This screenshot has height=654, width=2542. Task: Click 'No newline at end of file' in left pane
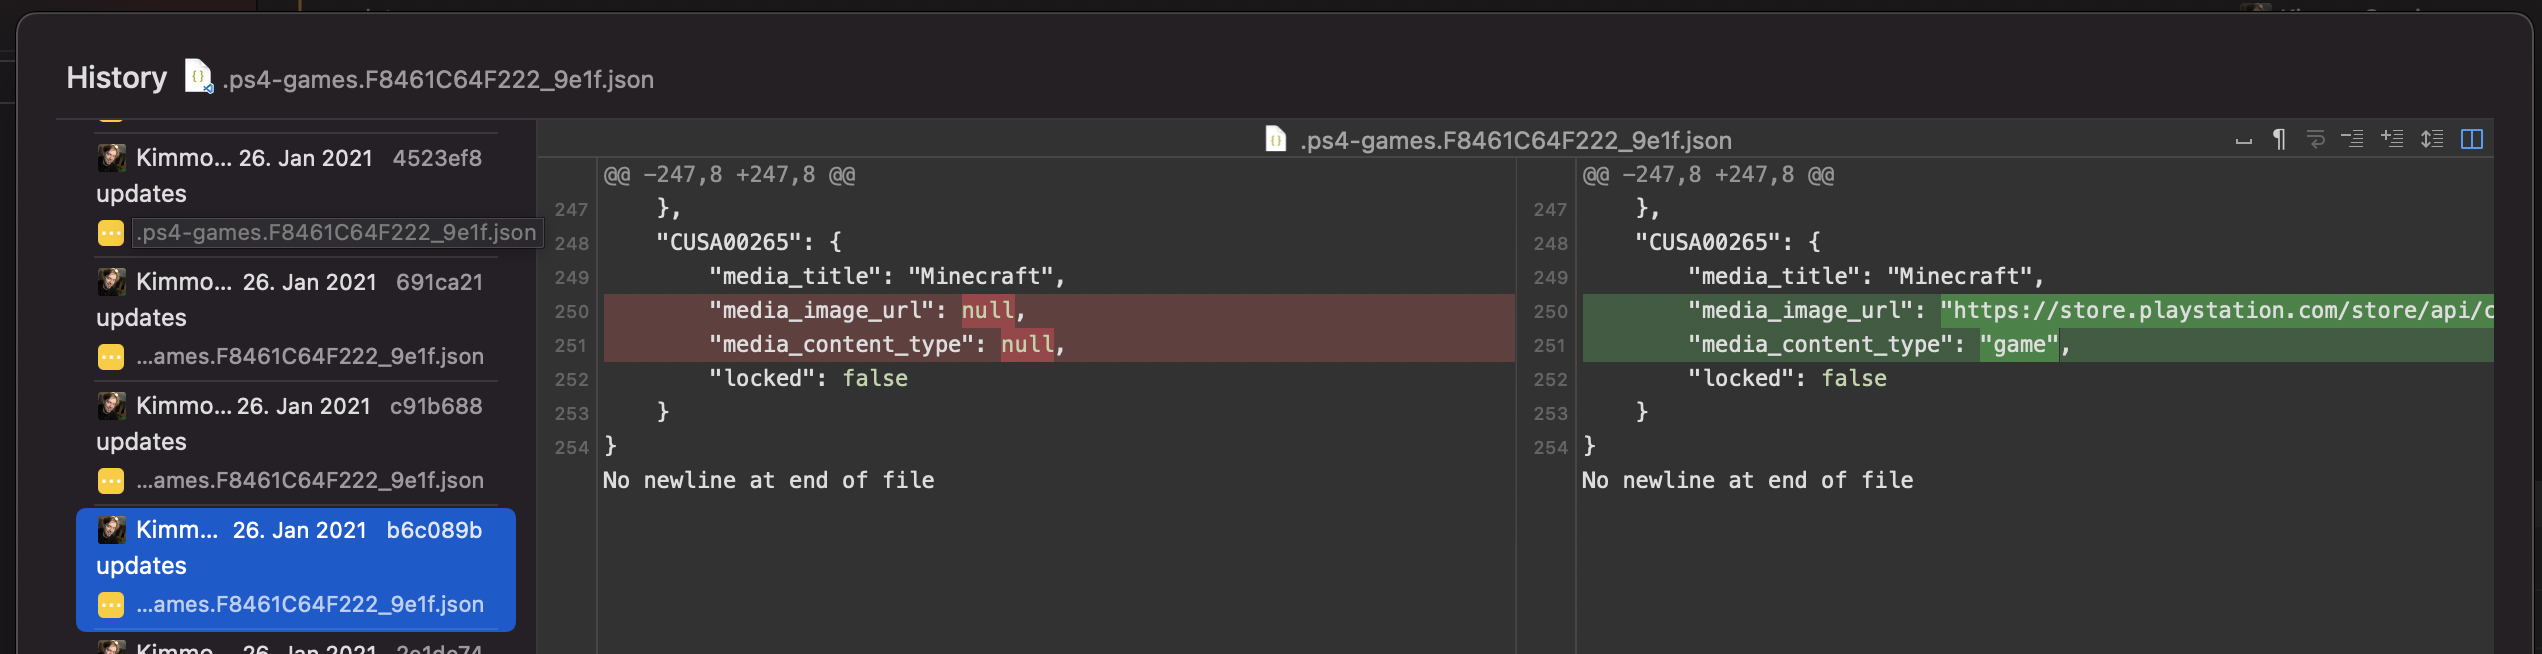click(769, 481)
